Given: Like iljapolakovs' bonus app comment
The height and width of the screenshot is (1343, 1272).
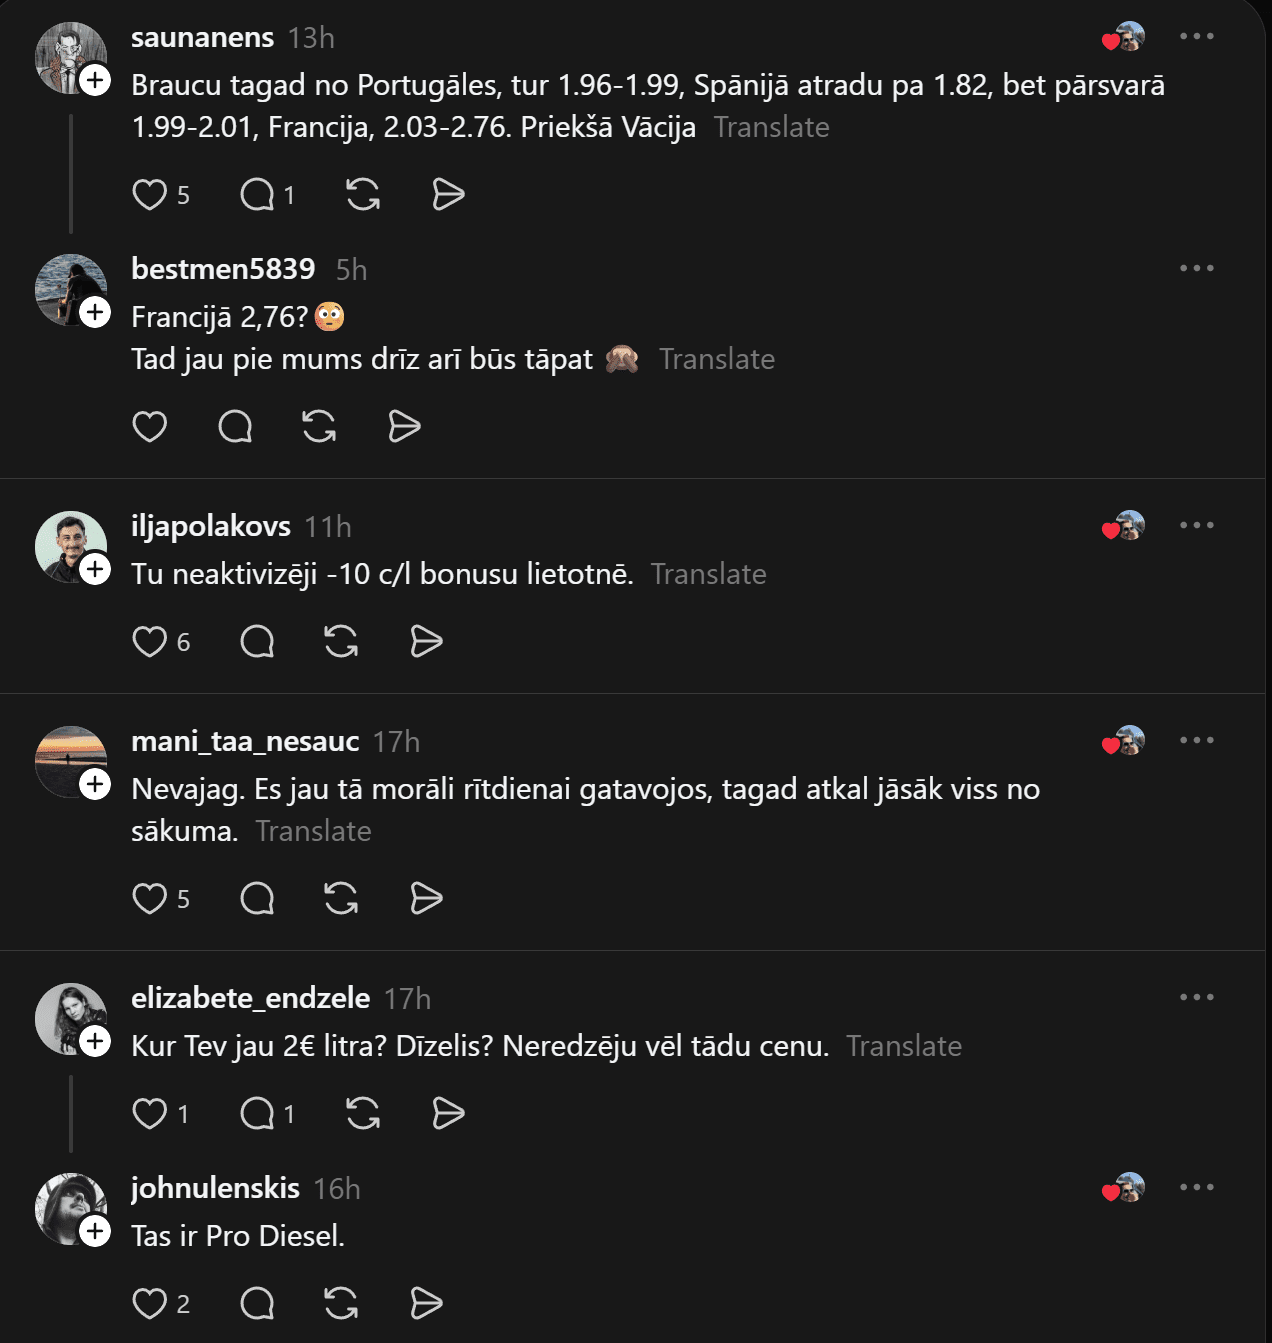Looking at the screenshot, I should [150, 641].
